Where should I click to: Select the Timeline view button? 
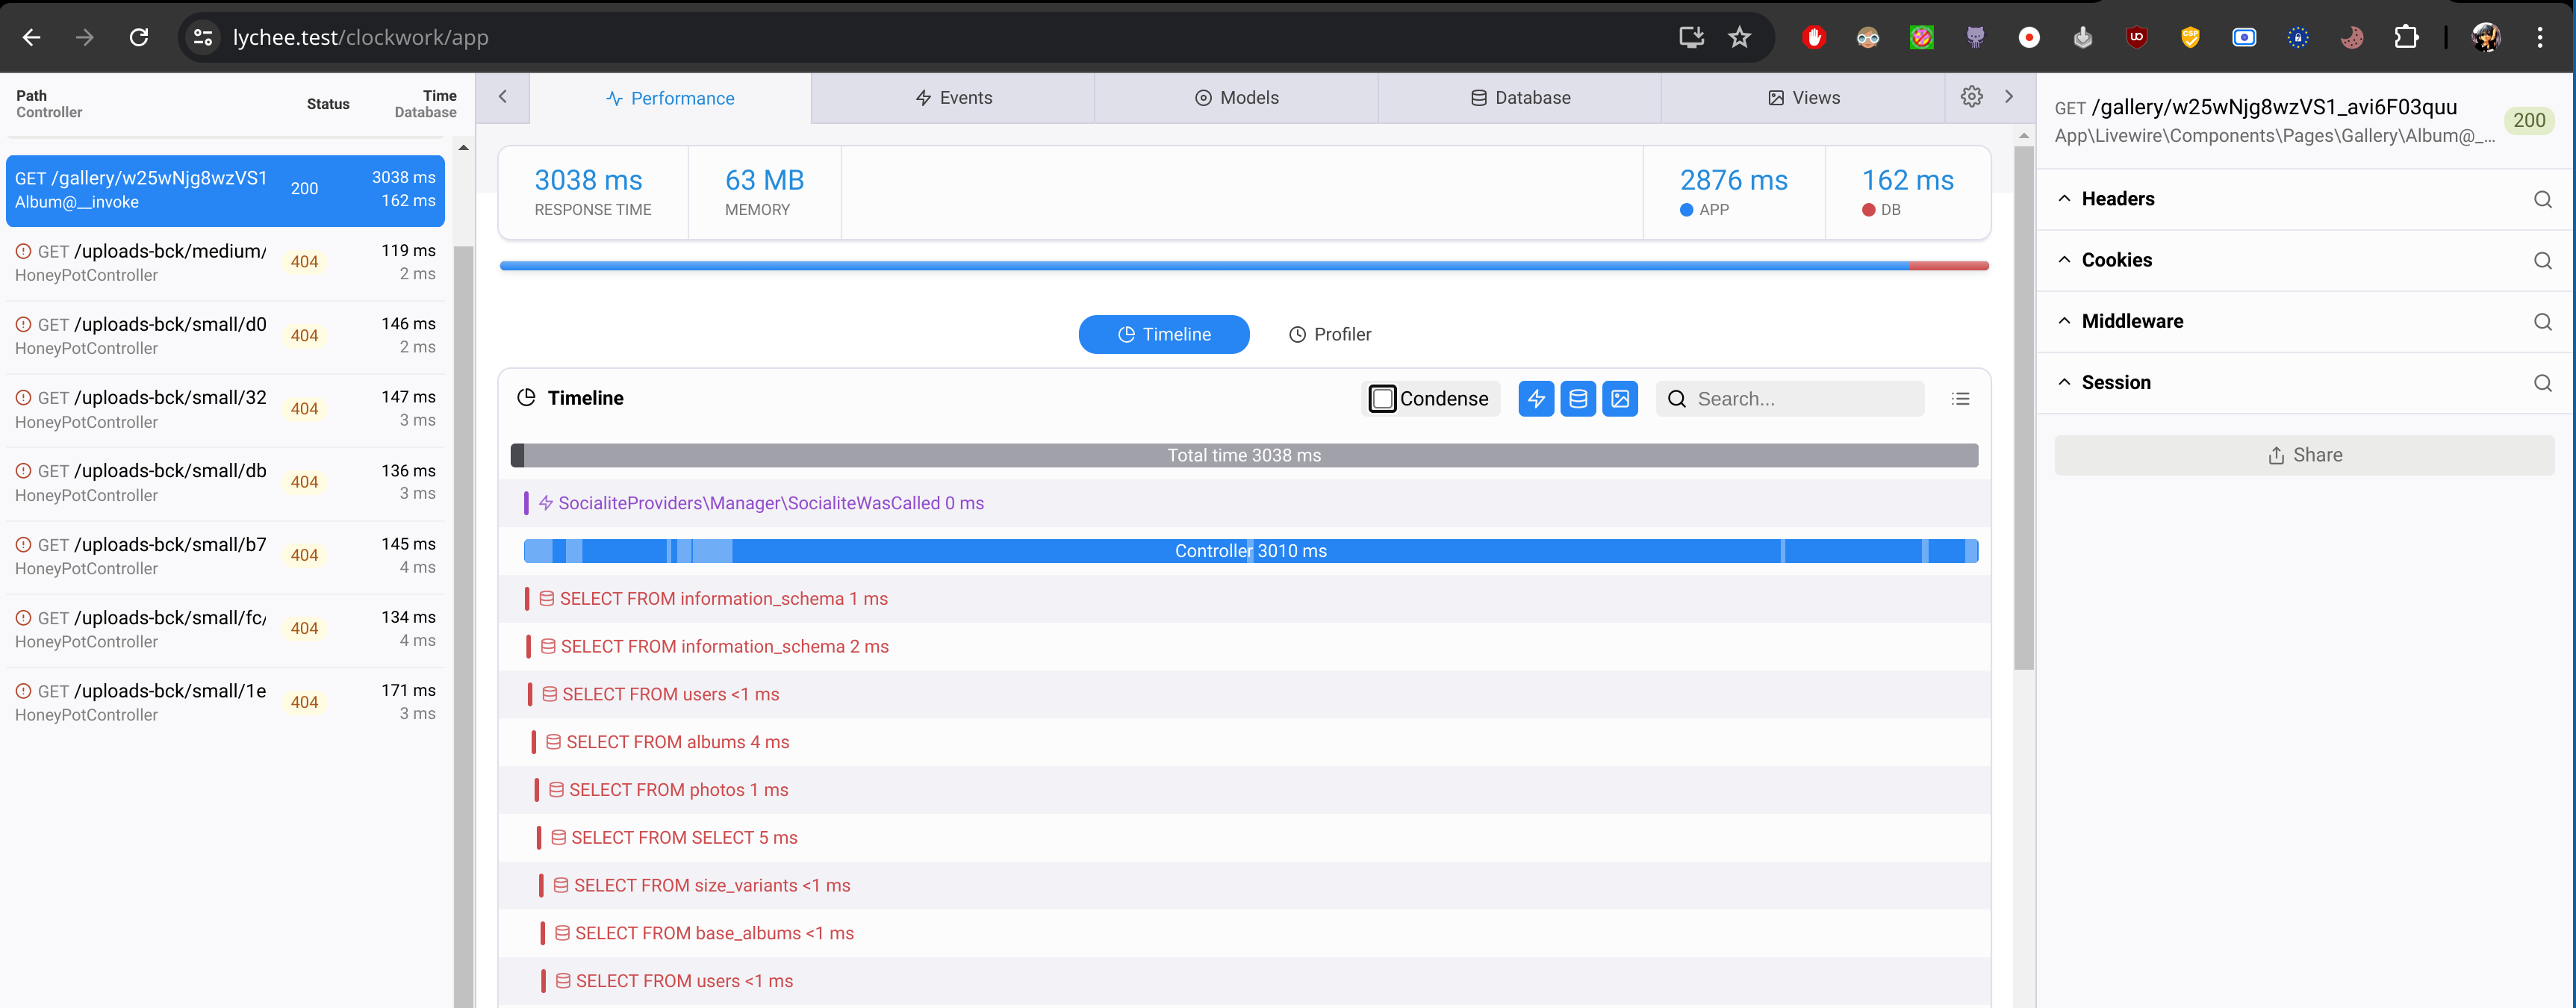pos(1164,334)
